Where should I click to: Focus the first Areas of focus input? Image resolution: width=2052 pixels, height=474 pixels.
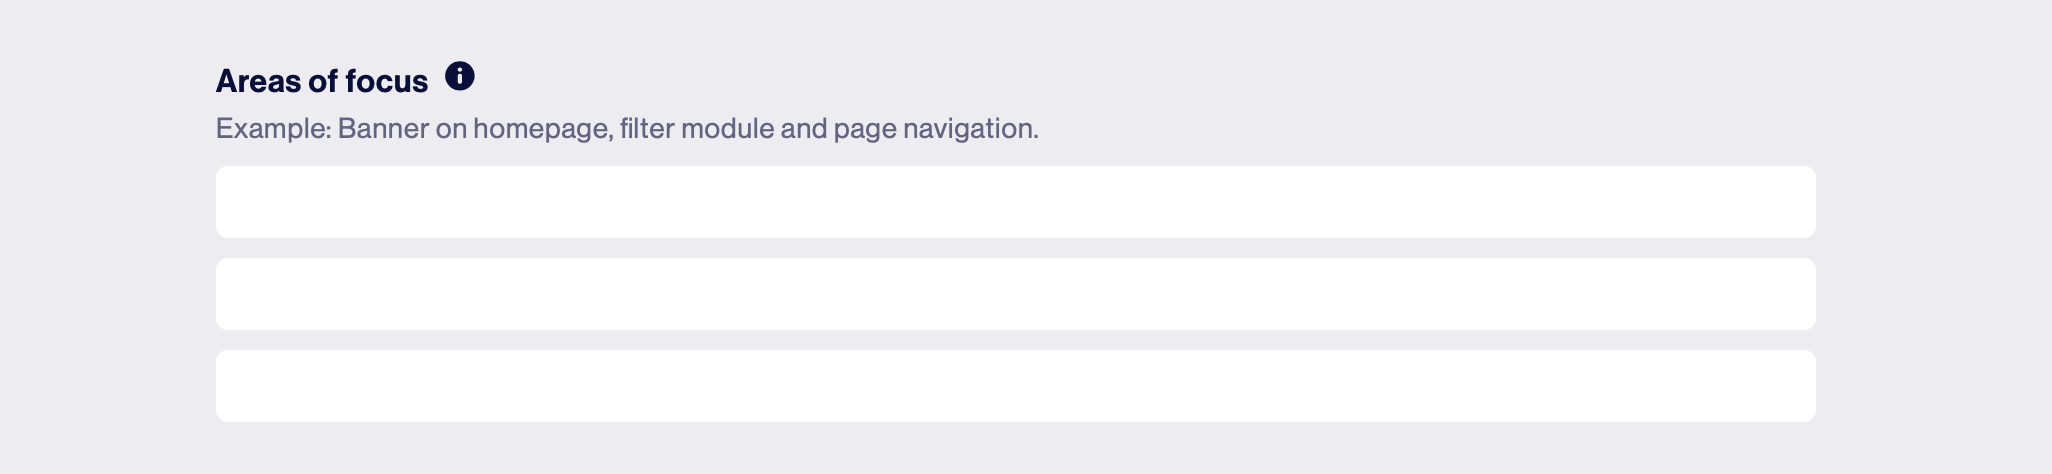point(1015,202)
